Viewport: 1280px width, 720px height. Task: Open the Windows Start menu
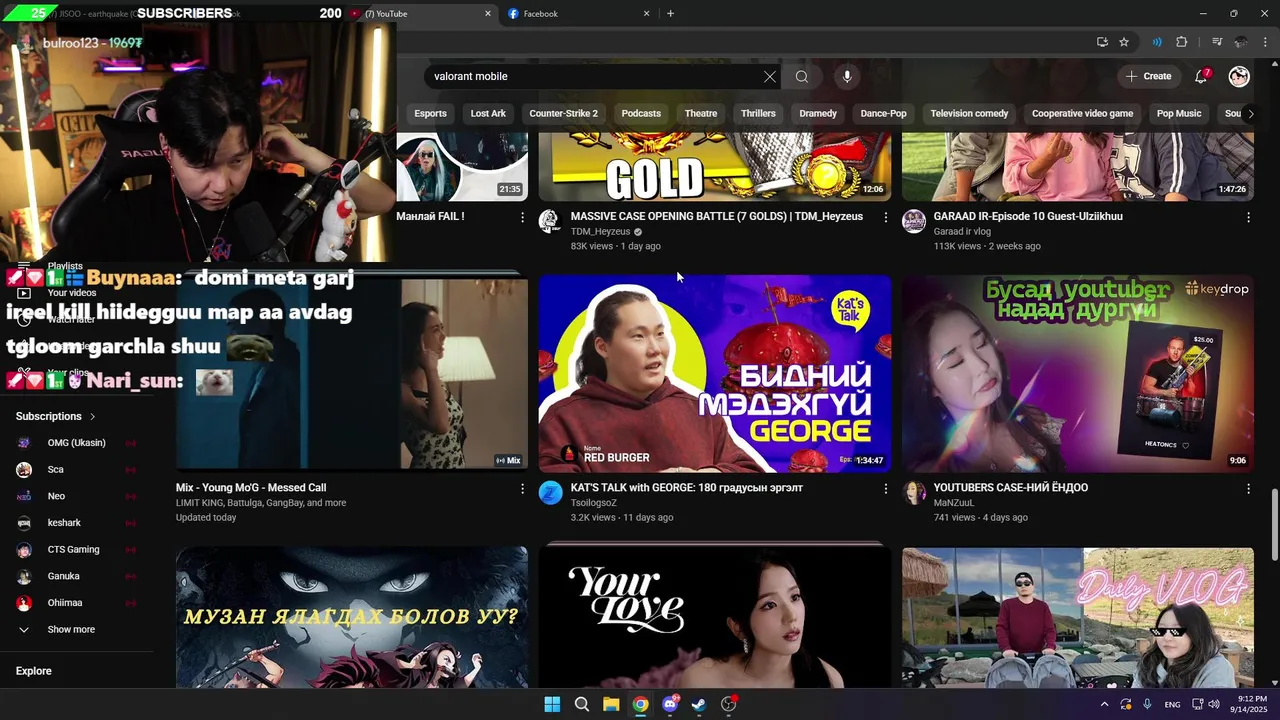pyautogui.click(x=552, y=704)
